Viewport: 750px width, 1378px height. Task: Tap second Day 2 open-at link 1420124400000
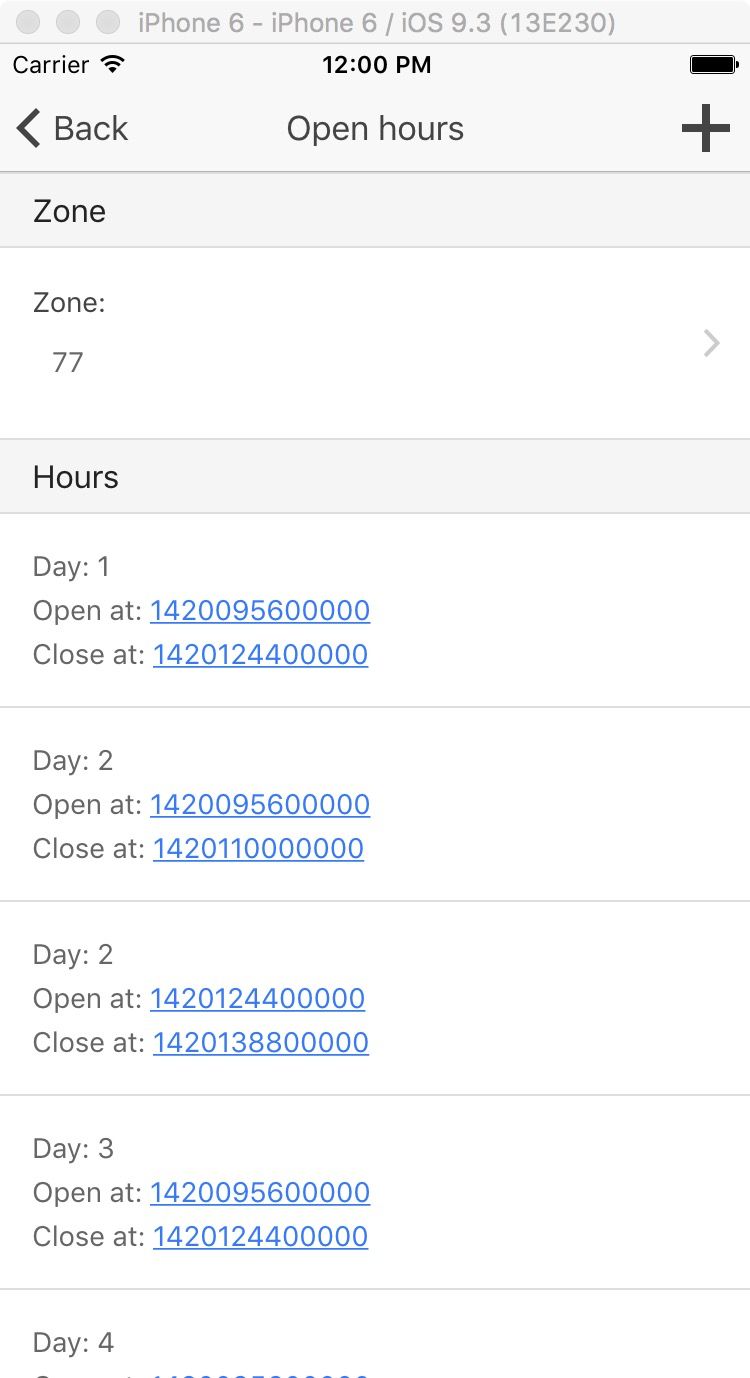click(257, 998)
